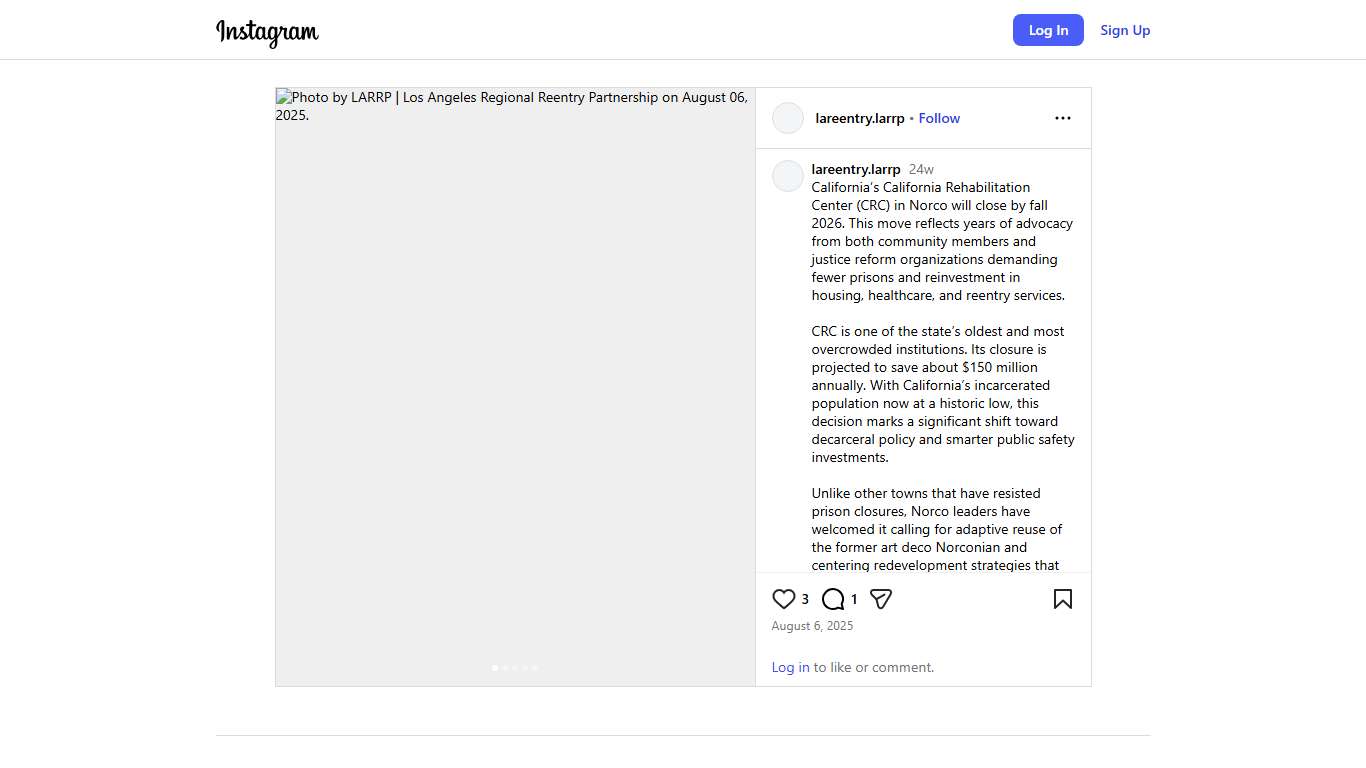The image size is (1366, 768).
Task: Open lareentry.larrp username in the post header
Action: [x=859, y=118]
